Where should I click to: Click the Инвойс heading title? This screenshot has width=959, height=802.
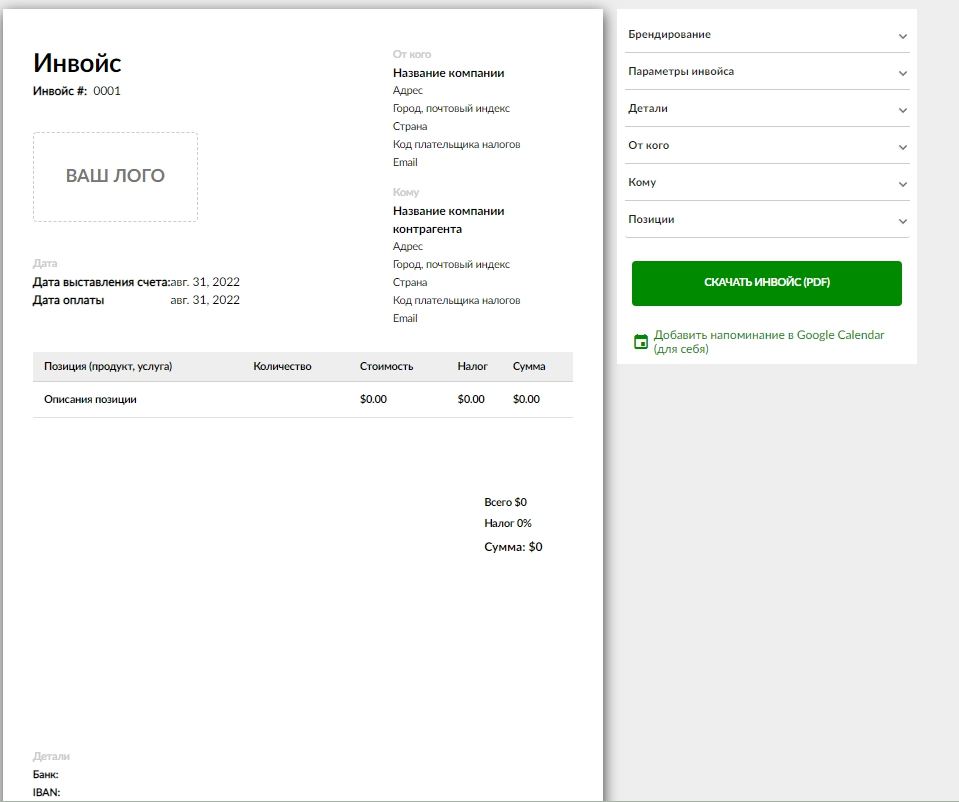(x=77, y=63)
